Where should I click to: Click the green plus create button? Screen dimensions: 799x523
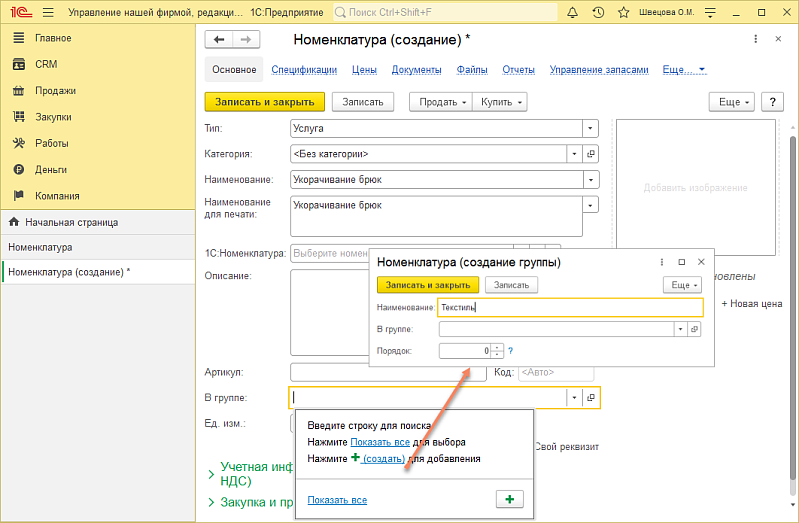509,499
